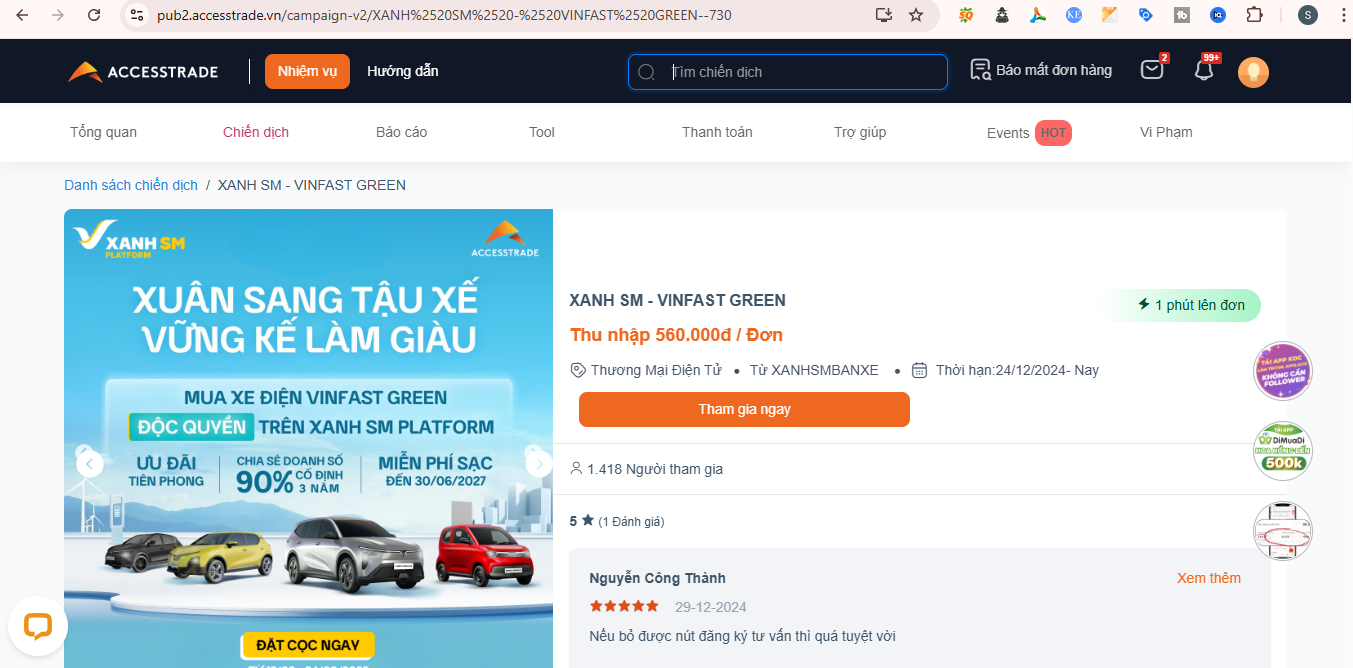Open the Báo cáo tab
The height and width of the screenshot is (668, 1353).
coord(402,132)
